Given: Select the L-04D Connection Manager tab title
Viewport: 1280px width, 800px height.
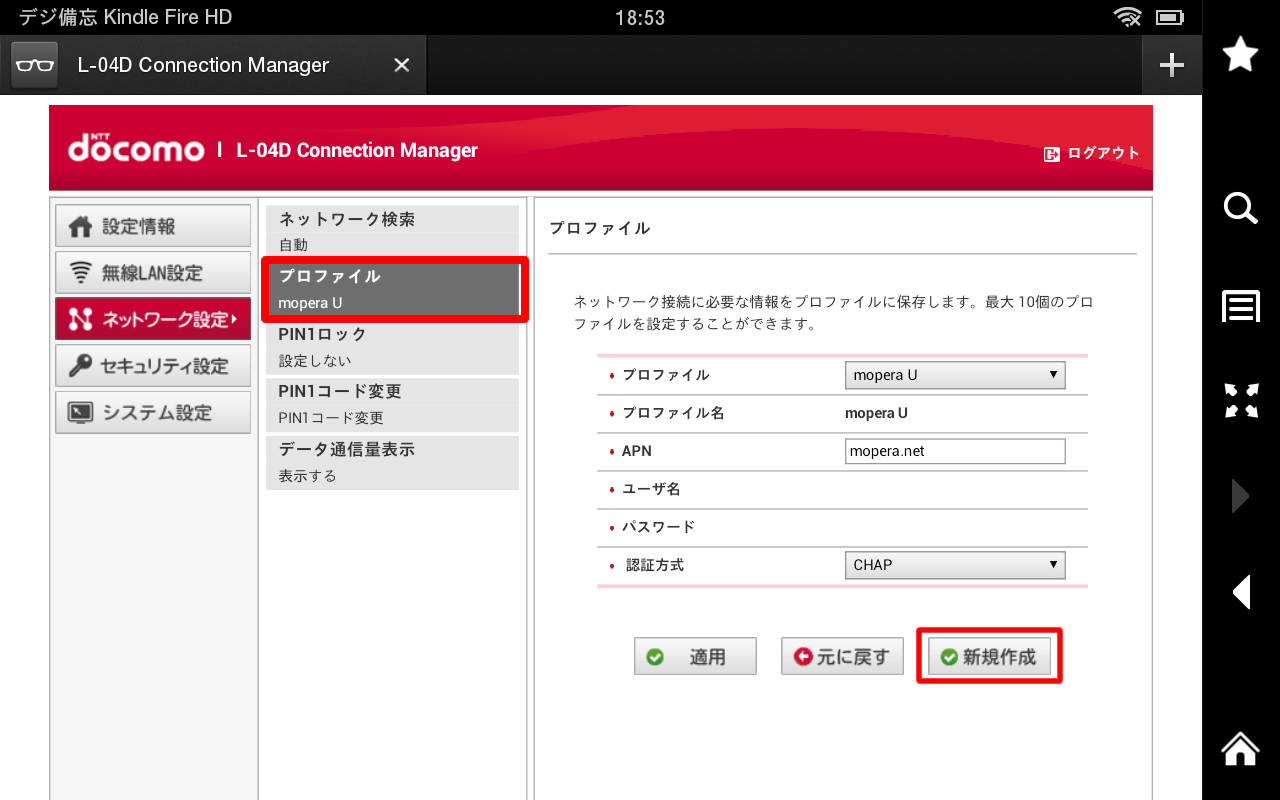Looking at the screenshot, I should click(x=203, y=65).
